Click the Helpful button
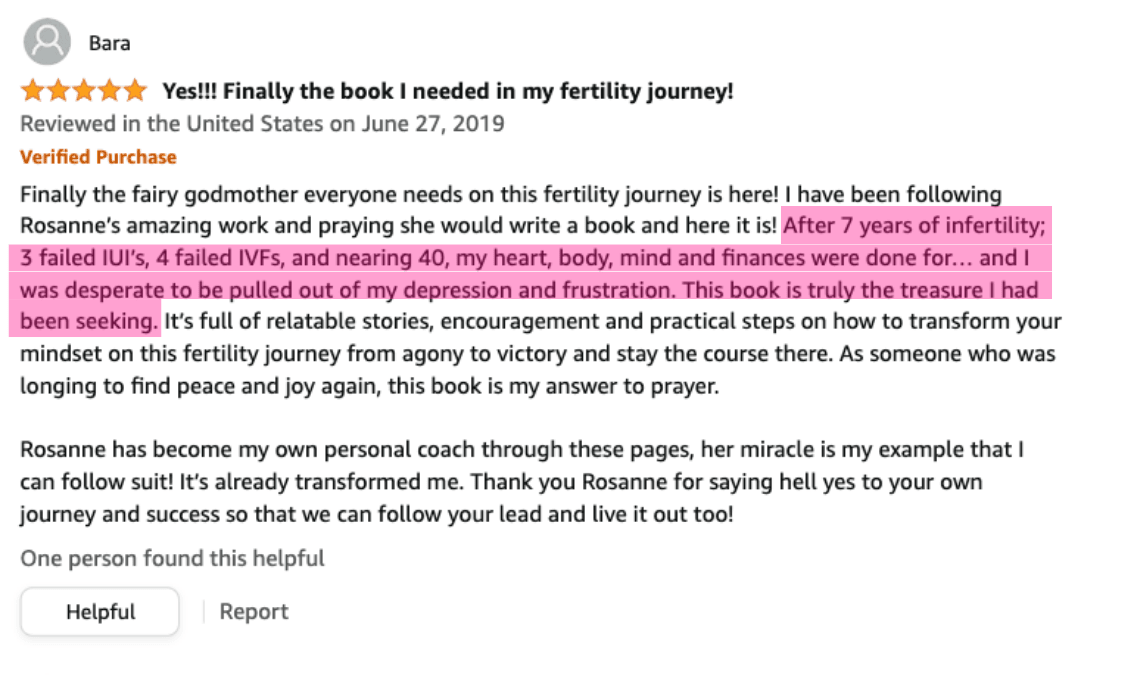 (x=100, y=611)
